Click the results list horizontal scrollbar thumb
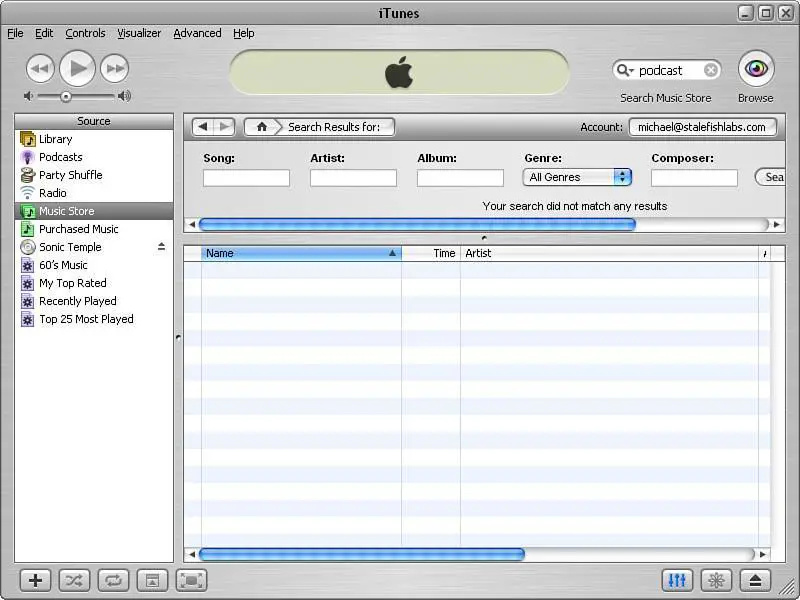The image size is (800, 600). pyautogui.click(x=362, y=554)
